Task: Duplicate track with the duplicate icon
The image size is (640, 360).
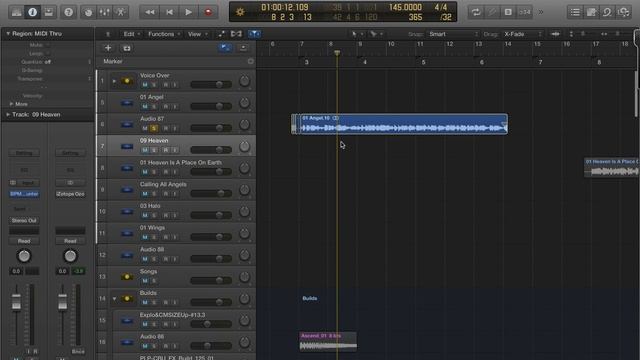Action: pos(127,48)
